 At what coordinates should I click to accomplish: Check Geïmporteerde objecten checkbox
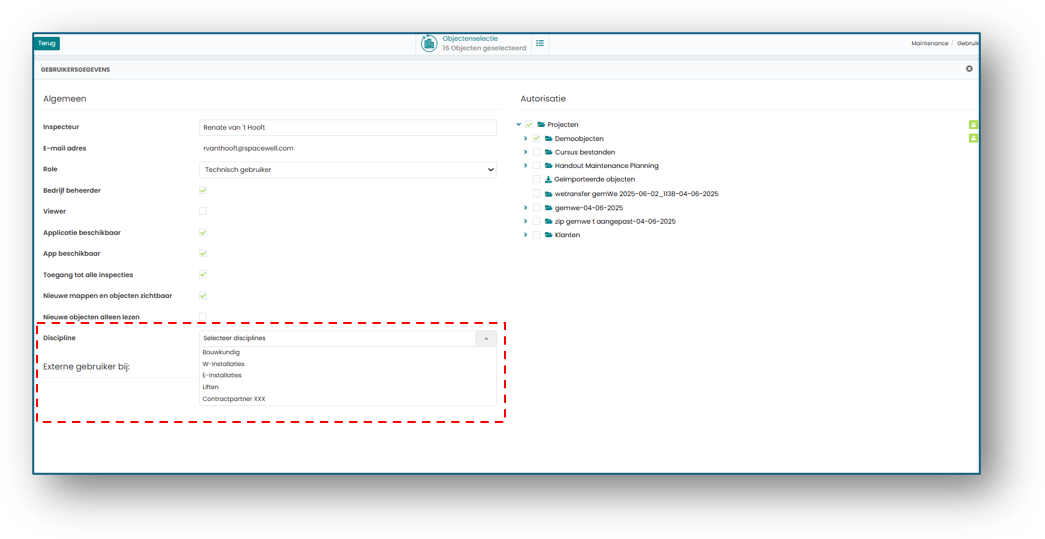(536, 179)
